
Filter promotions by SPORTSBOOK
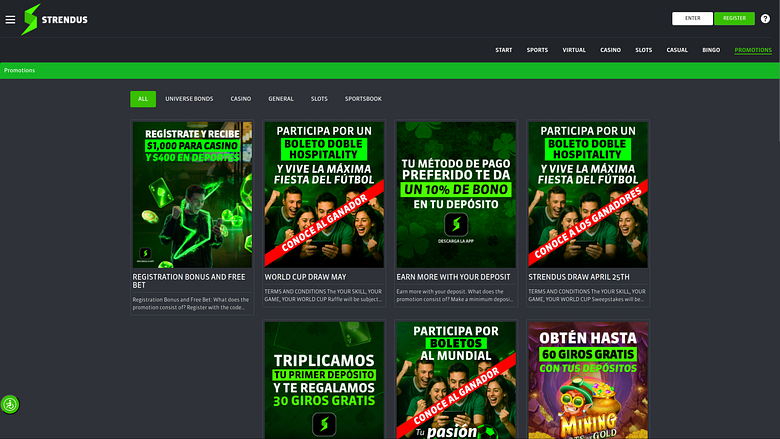(x=363, y=99)
